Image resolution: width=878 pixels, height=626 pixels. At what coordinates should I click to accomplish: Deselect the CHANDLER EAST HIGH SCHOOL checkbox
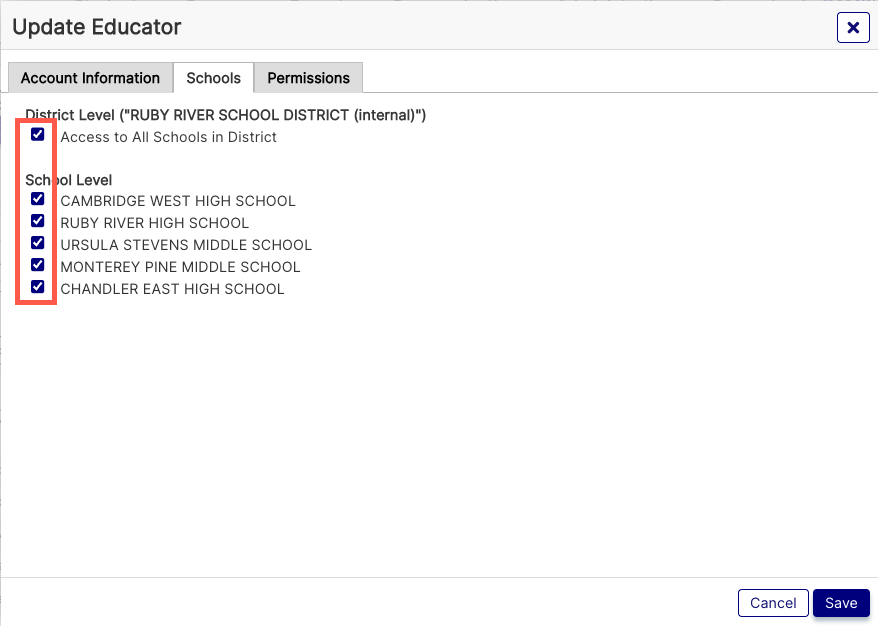click(37, 287)
